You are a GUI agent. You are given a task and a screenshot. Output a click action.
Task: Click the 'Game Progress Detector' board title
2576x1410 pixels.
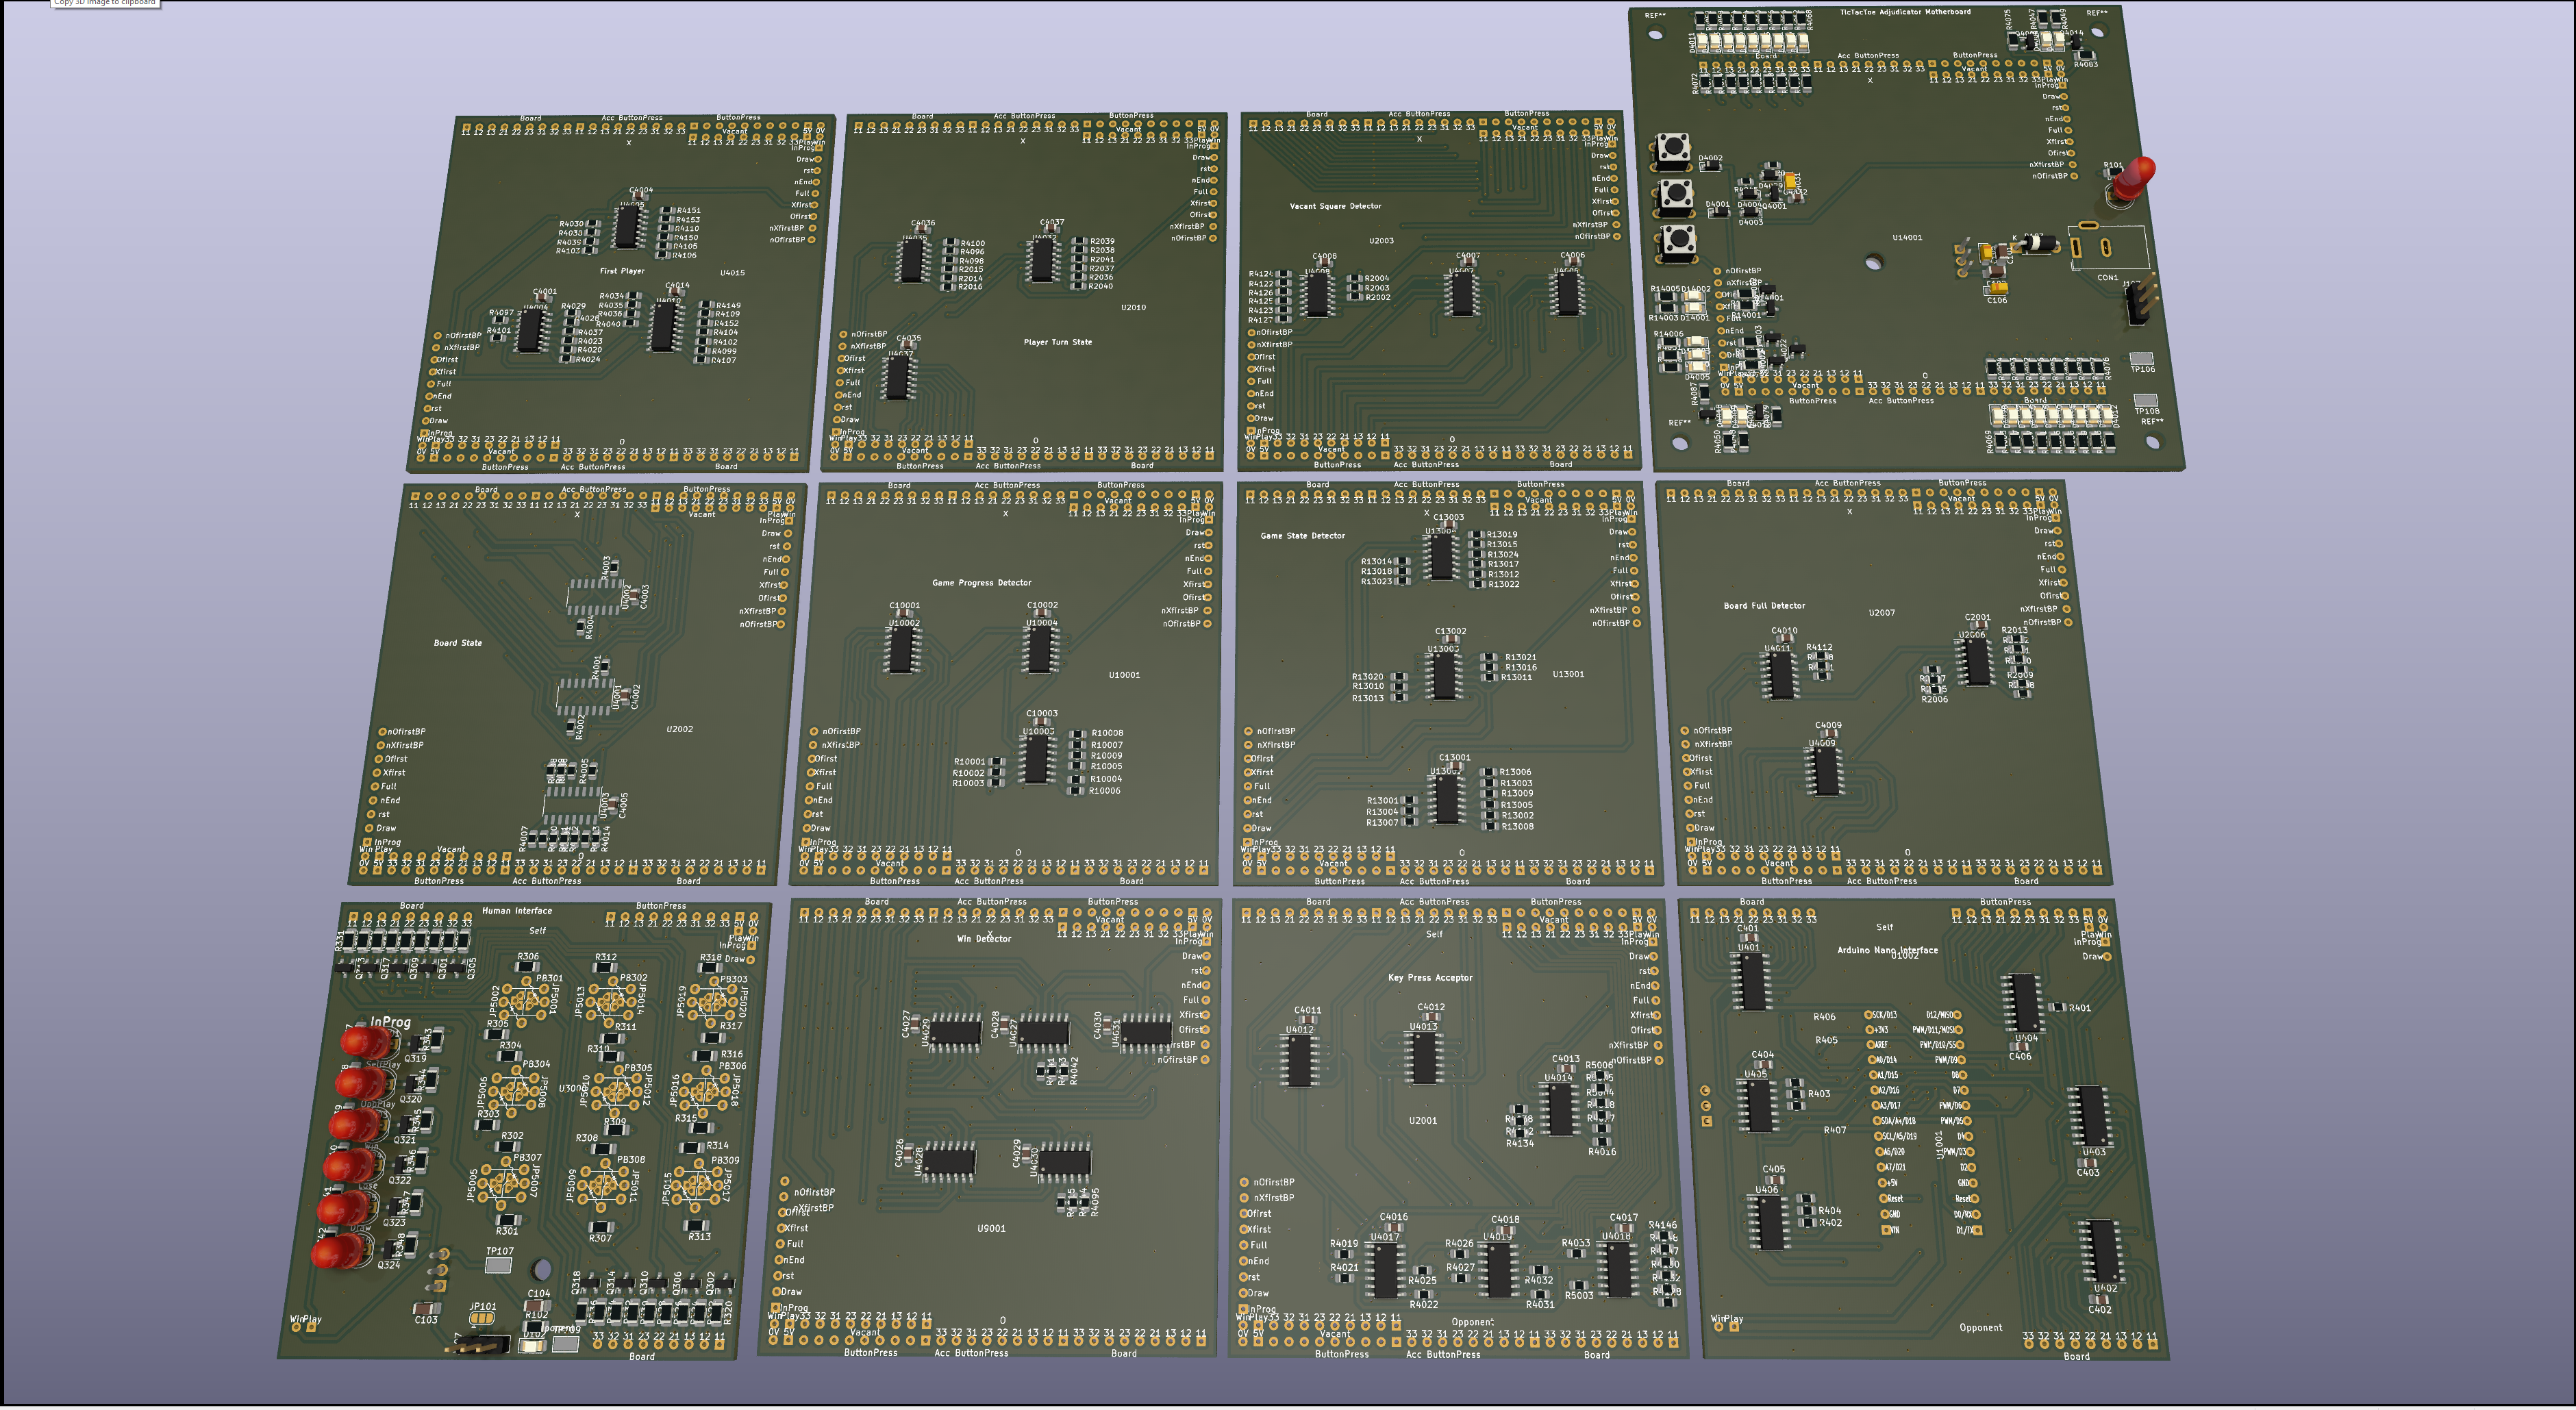[x=981, y=582]
